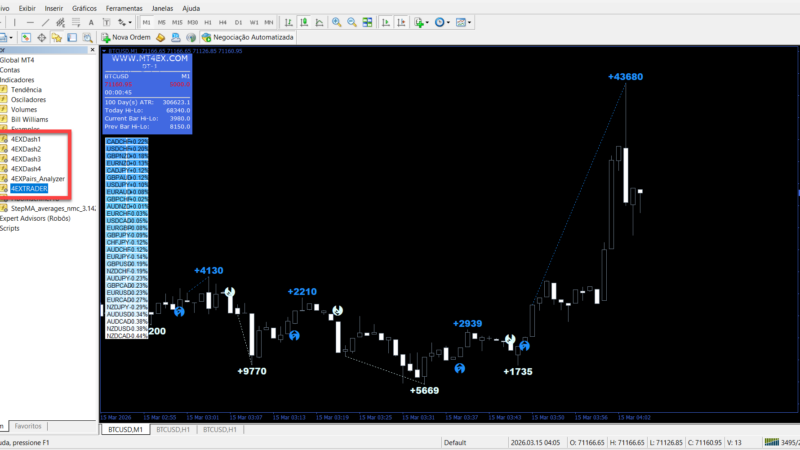Toggle chart auto scroll
This screenshot has height=450, width=800.
coord(386,22)
